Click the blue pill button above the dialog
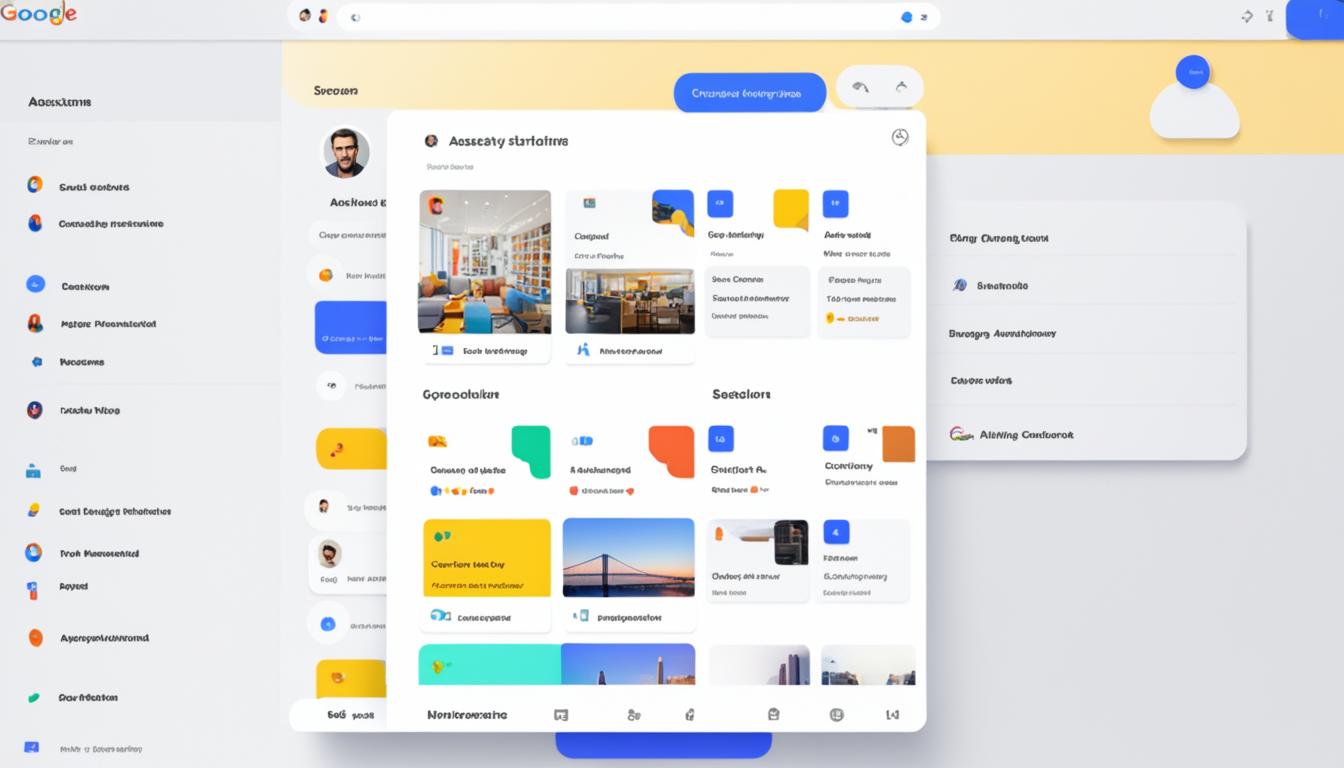The height and width of the screenshot is (768, 1344). pyautogui.click(x=750, y=91)
